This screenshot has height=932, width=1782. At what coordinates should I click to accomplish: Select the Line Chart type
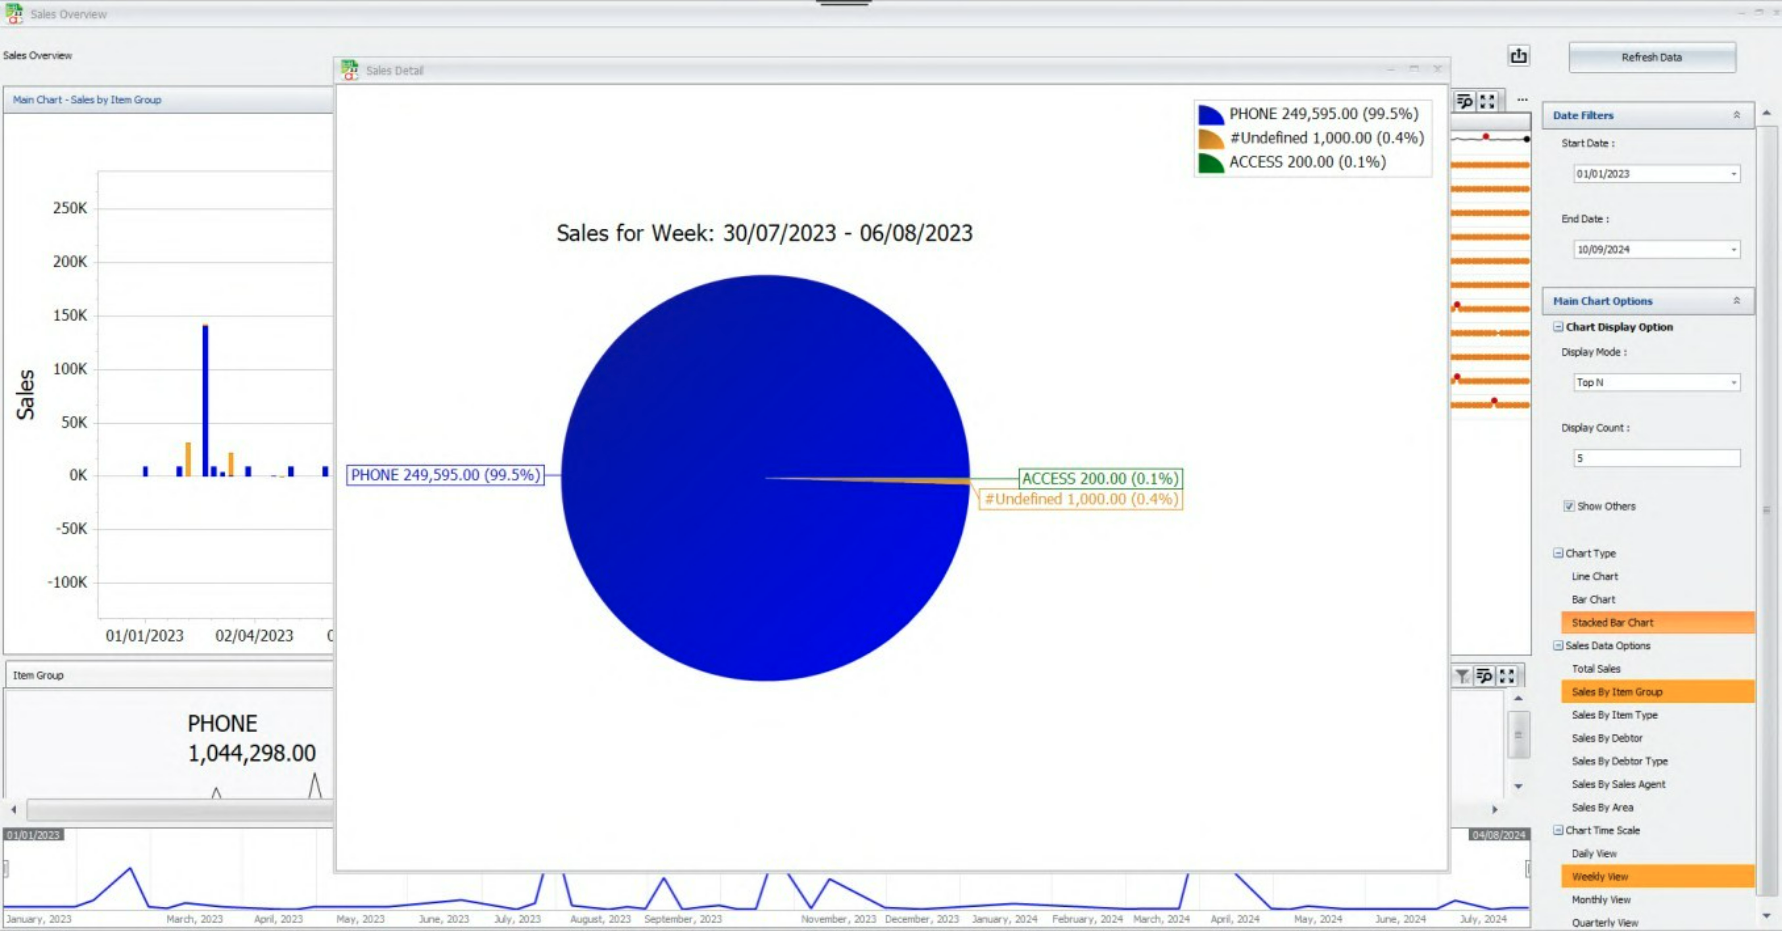point(1594,577)
